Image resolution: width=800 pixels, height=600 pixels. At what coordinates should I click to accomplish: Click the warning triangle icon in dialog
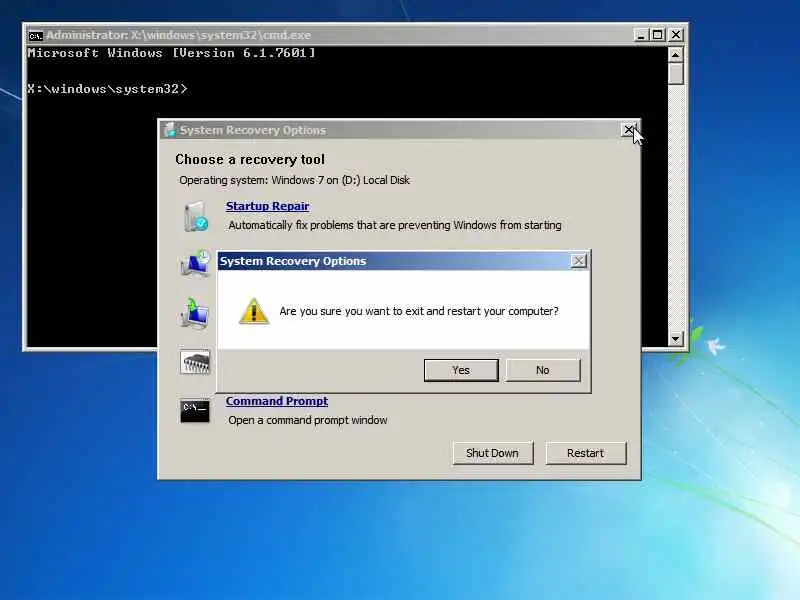254,311
